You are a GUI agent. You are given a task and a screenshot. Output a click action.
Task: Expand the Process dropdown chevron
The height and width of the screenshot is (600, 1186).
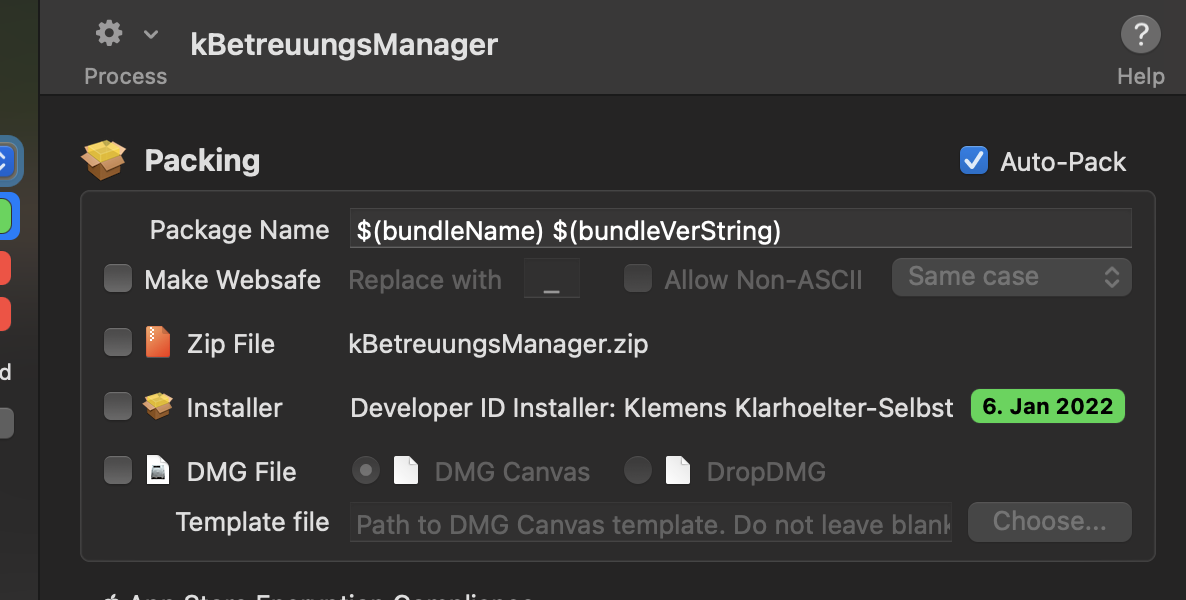pos(151,34)
